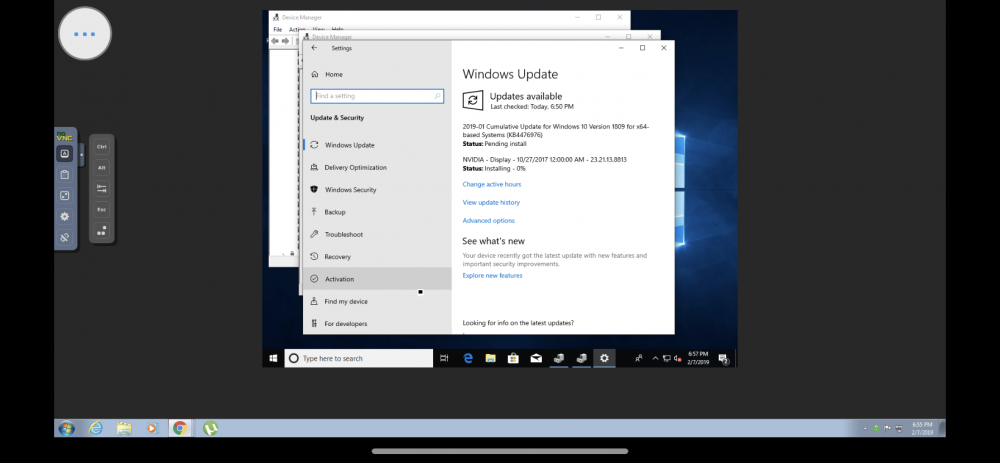This screenshot has height=463, width=1000.
Task: Open Windows Security in sidebar
Action: 377,189
